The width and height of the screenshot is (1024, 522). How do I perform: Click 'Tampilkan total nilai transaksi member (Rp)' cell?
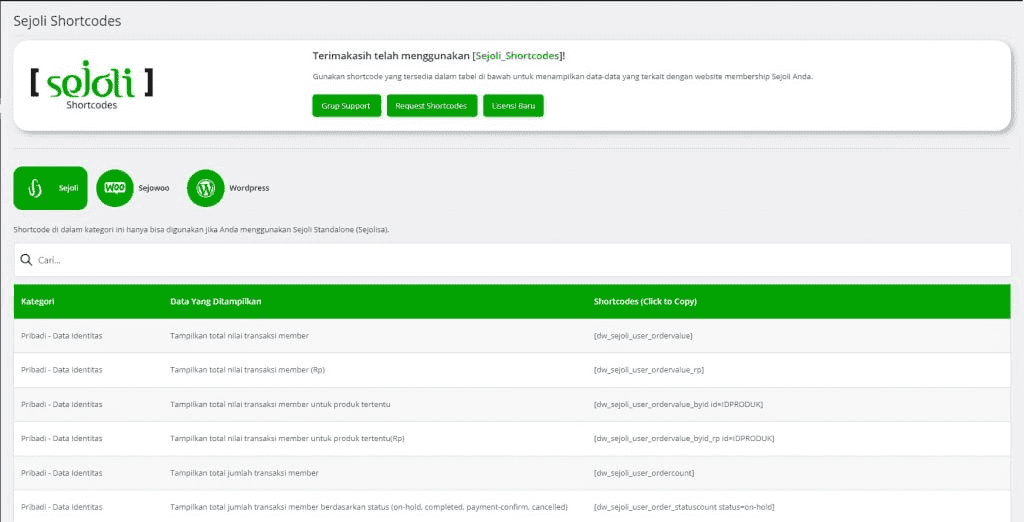tap(248, 370)
